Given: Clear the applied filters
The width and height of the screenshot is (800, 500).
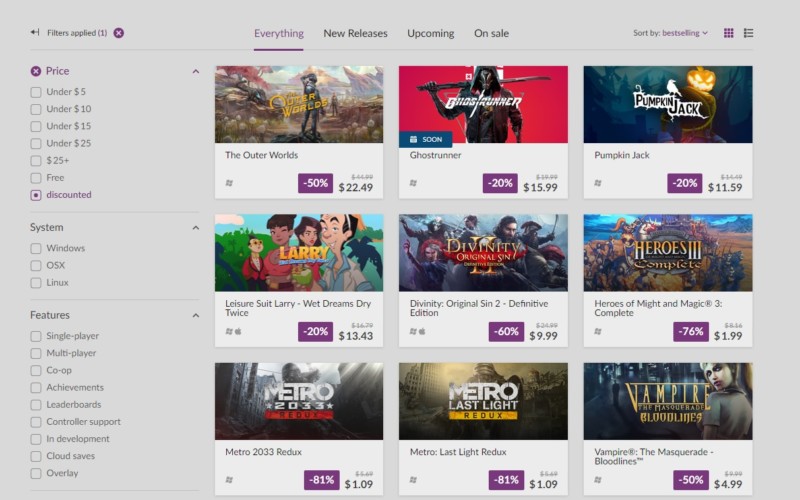Looking at the screenshot, I should 119,33.
